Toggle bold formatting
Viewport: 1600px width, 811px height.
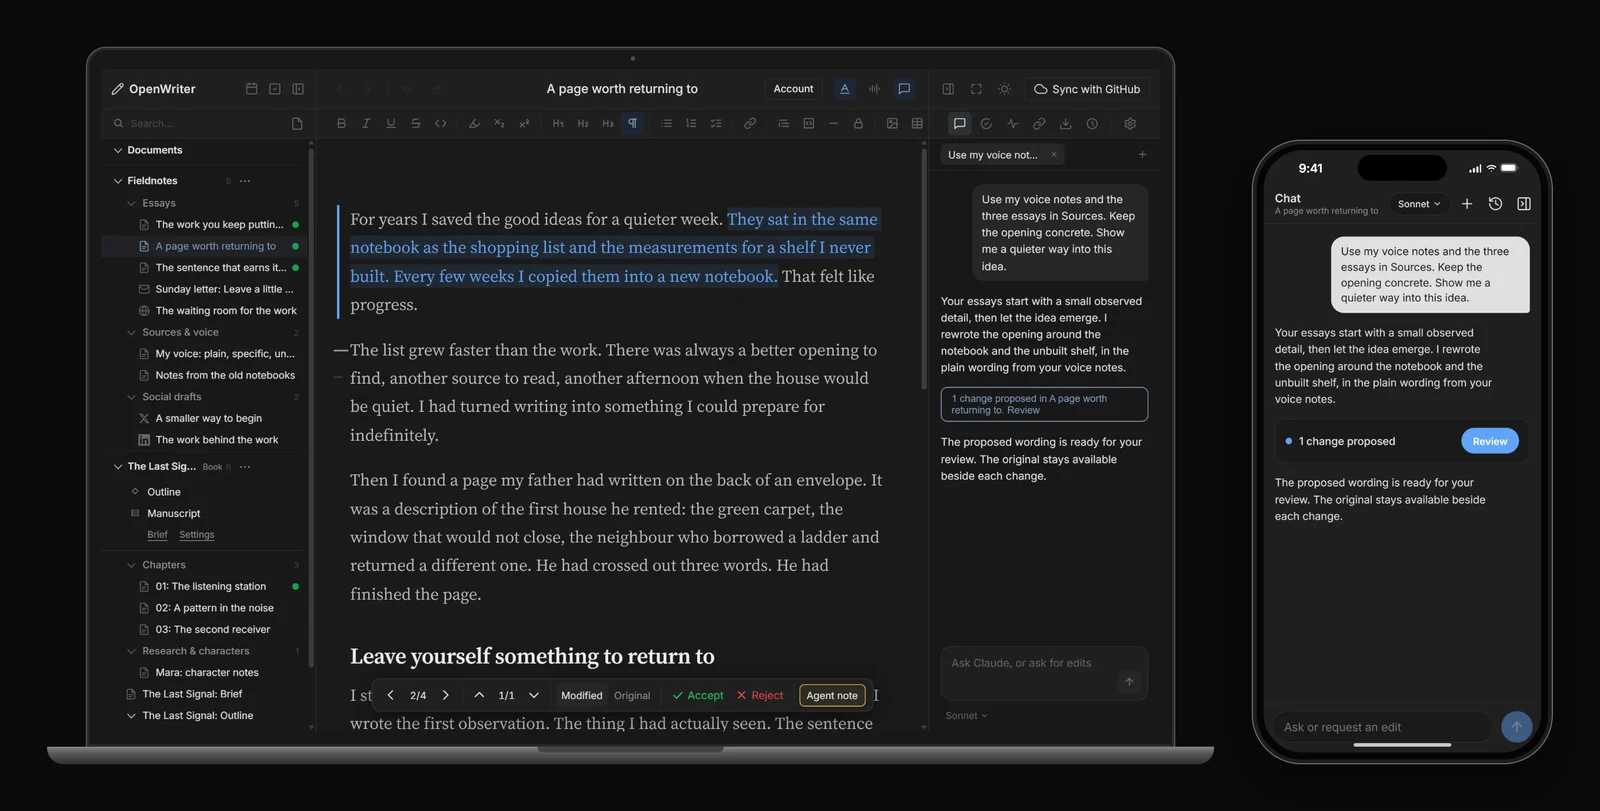click(341, 124)
